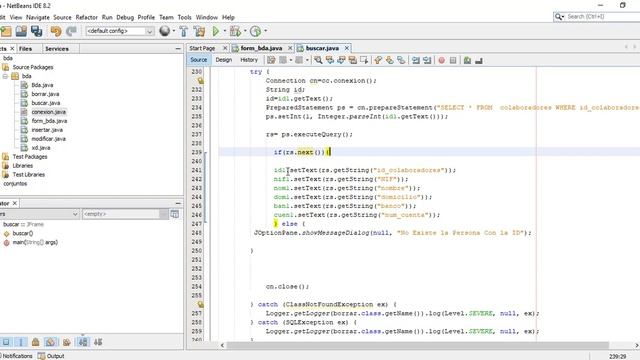Screen dimensions: 640x360
Task: Click the Stop Macro Recording icon
Action: click(453, 60)
